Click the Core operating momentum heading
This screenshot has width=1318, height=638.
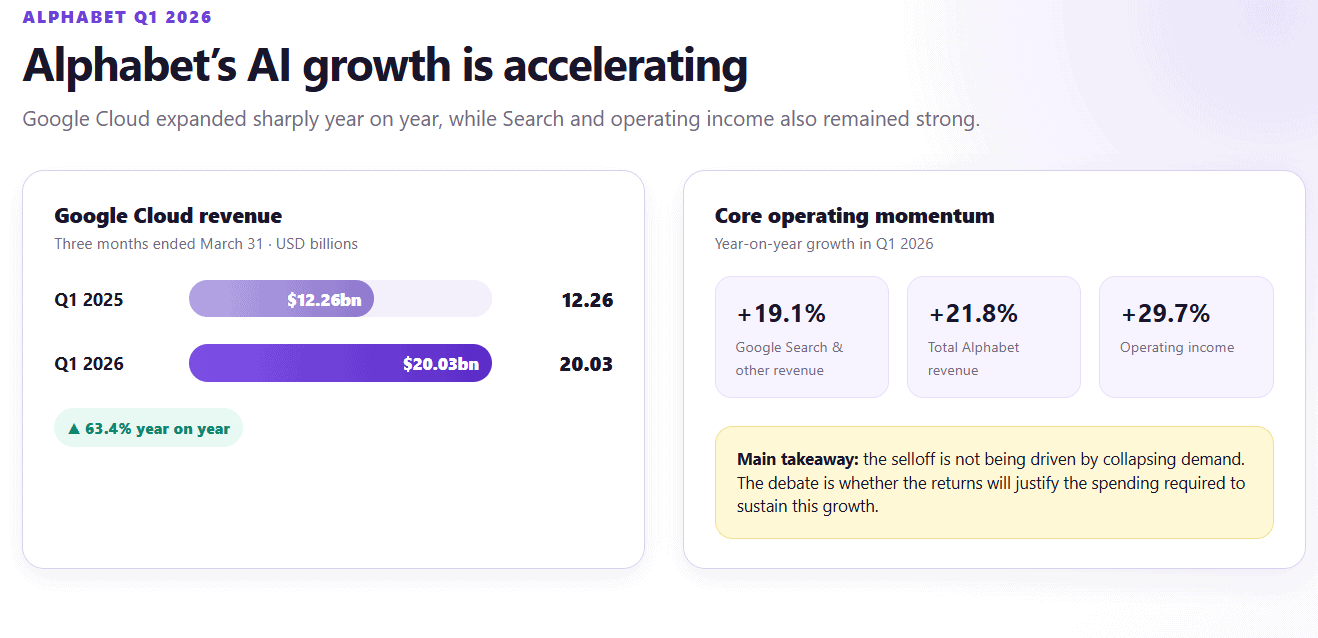(854, 216)
